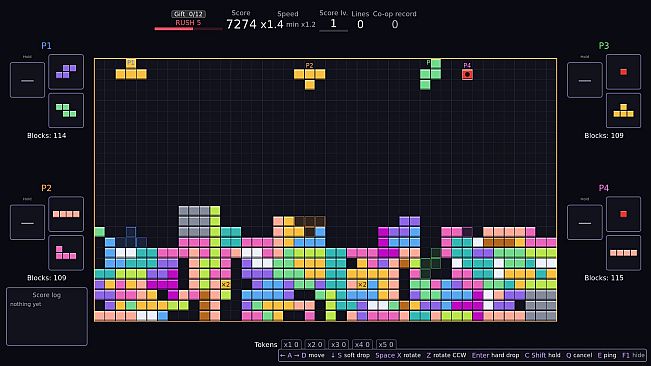Select P4's pink I-piece queued preview

[623, 253]
